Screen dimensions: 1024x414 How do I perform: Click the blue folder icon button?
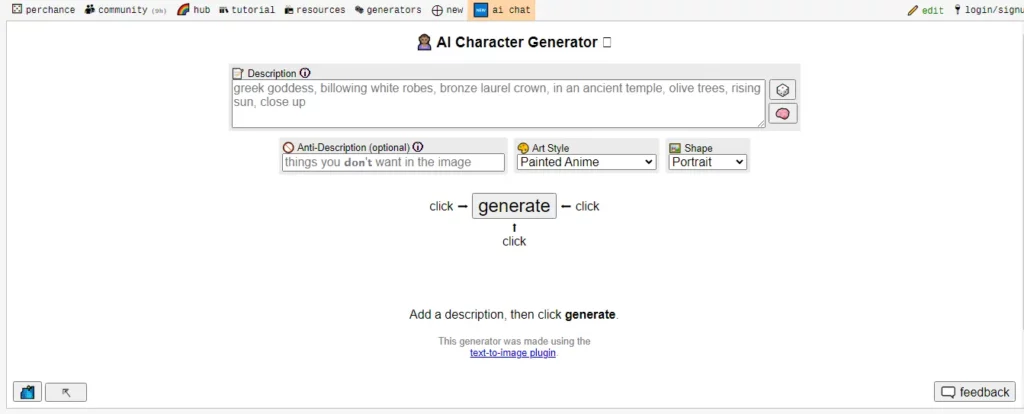27,392
